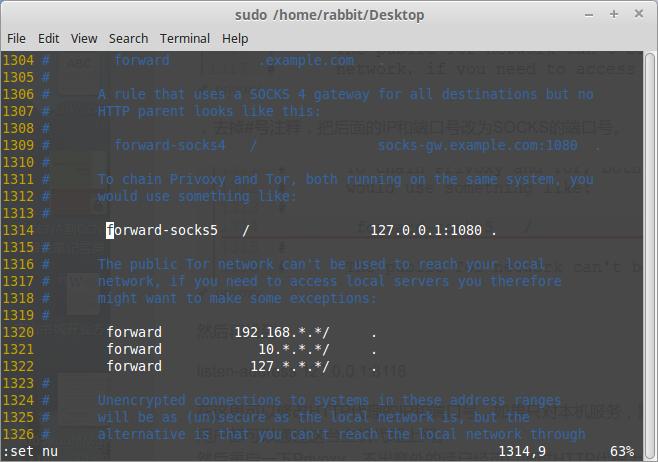The height and width of the screenshot is (462, 658).
Task: Click 'The public Tor network' comment line
Action: 321,264
